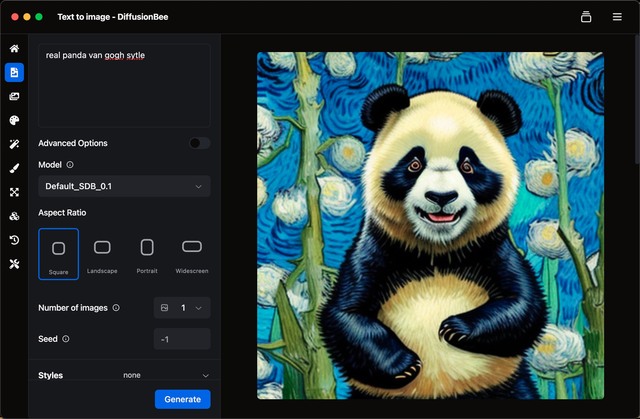Image resolution: width=640 pixels, height=419 pixels.
Task: Expand the Styles dropdown showing none
Action: tap(167, 375)
